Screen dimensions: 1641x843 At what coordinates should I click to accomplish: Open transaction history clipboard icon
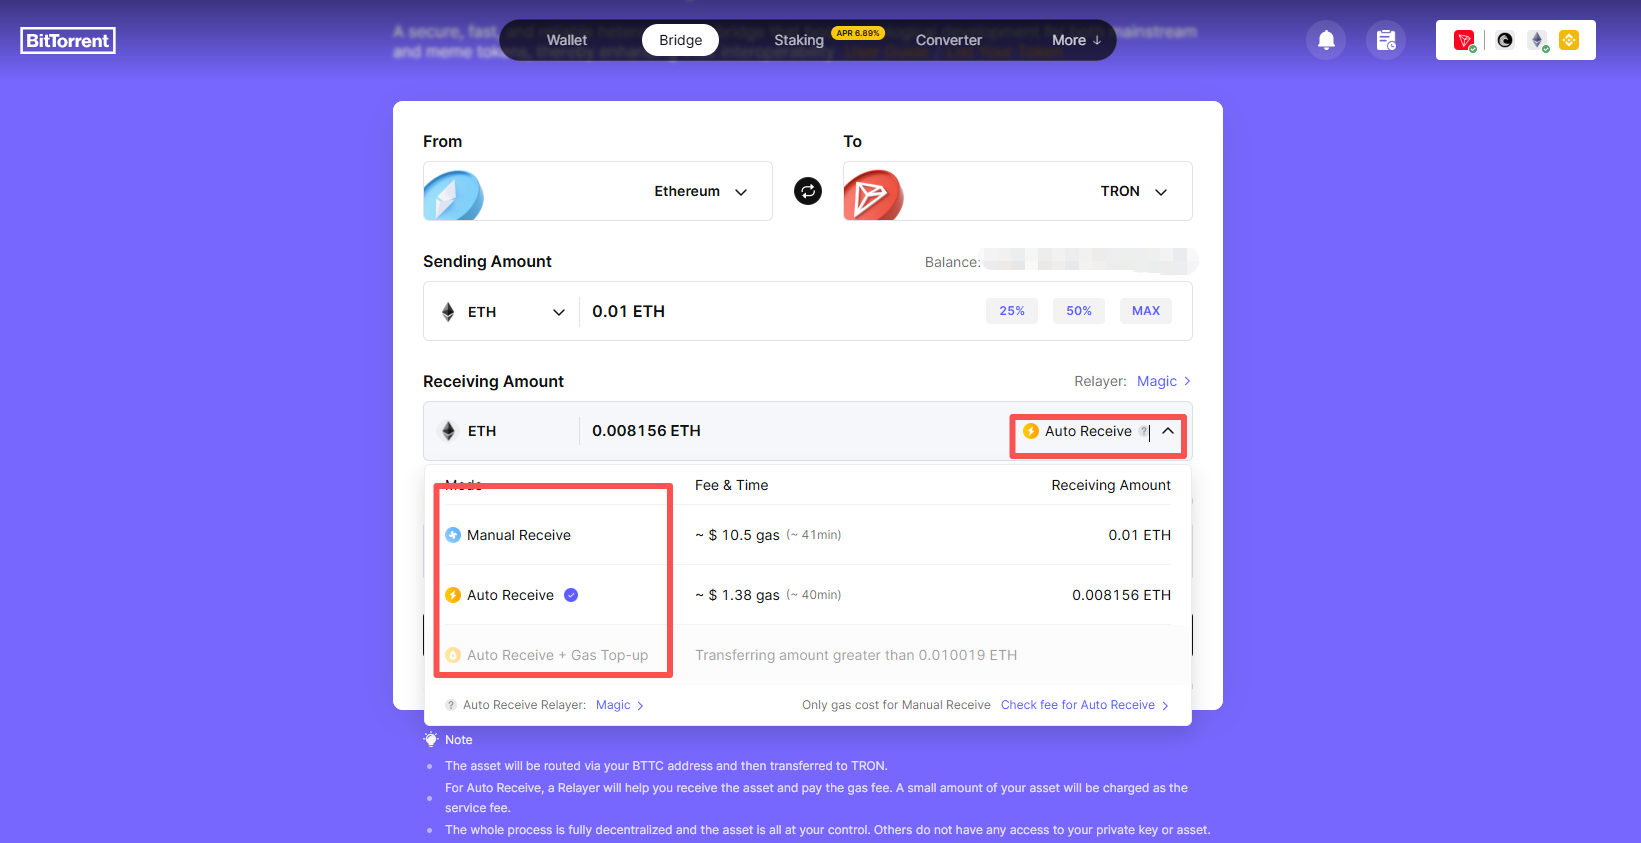point(1385,40)
